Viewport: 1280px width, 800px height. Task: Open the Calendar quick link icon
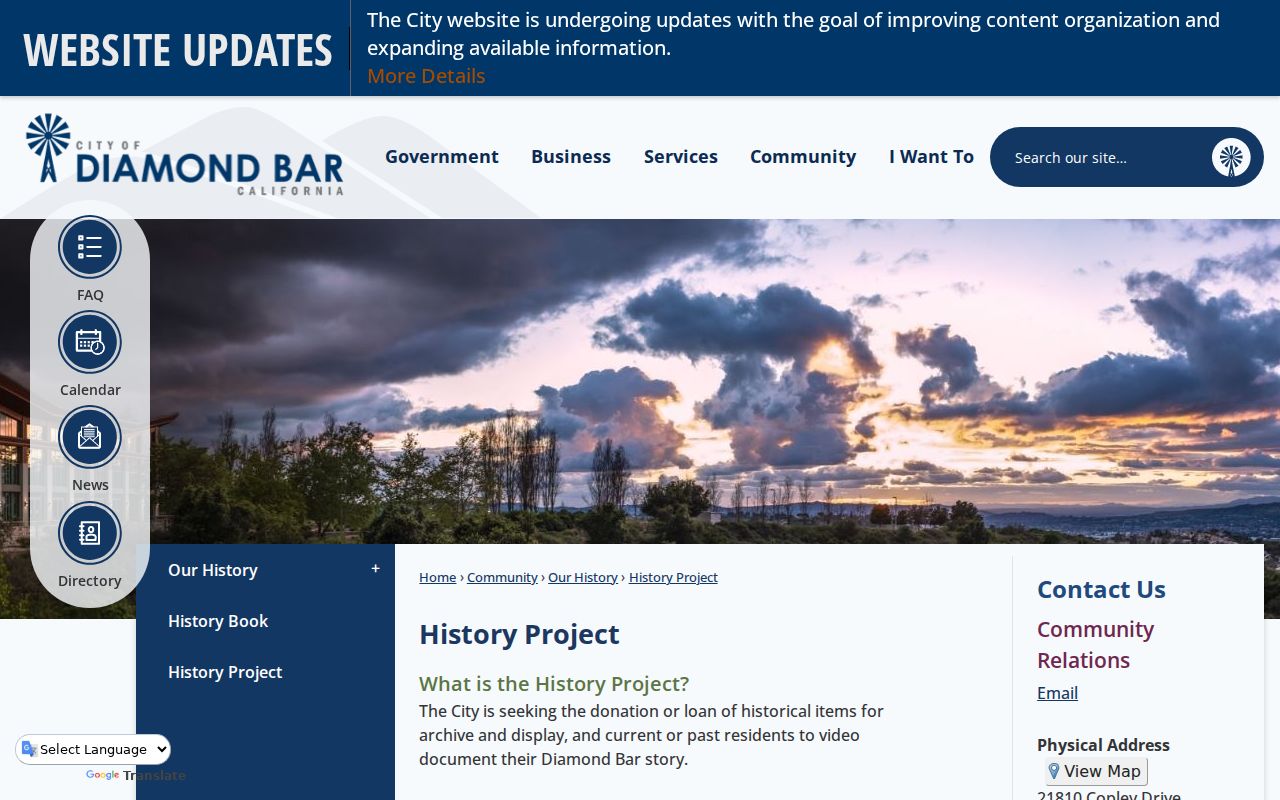click(x=90, y=343)
